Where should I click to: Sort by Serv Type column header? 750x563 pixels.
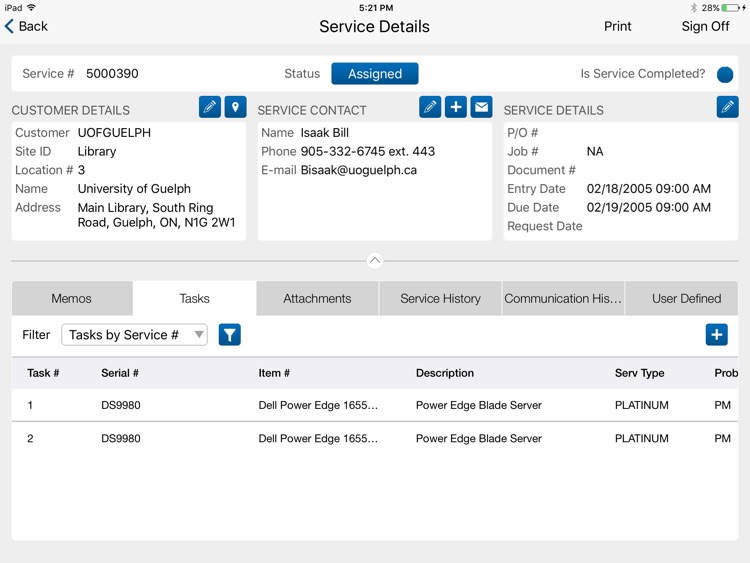click(640, 373)
